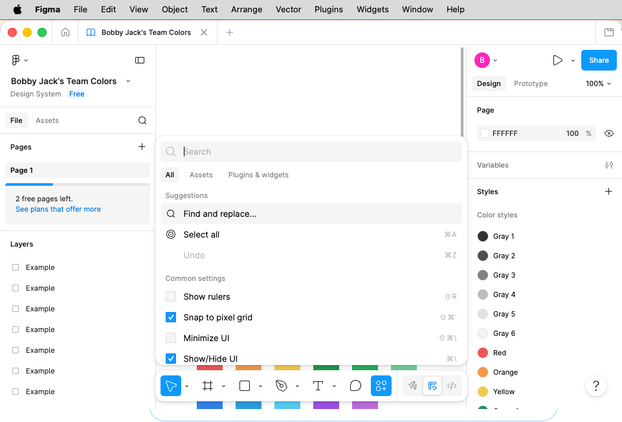Open the 100% zoom dropdown
The image size is (622, 422).
point(598,83)
